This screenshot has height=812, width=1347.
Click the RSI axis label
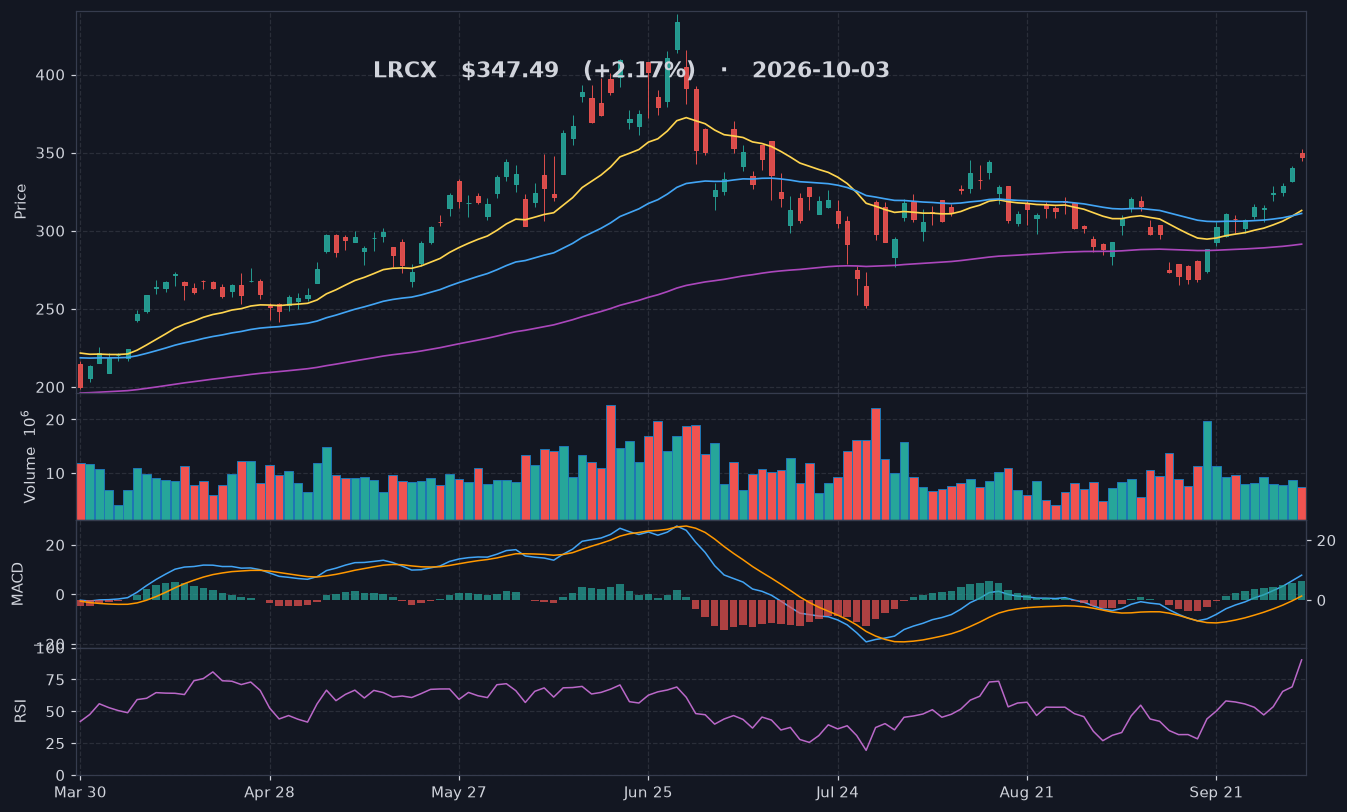click(x=21, y=711)
